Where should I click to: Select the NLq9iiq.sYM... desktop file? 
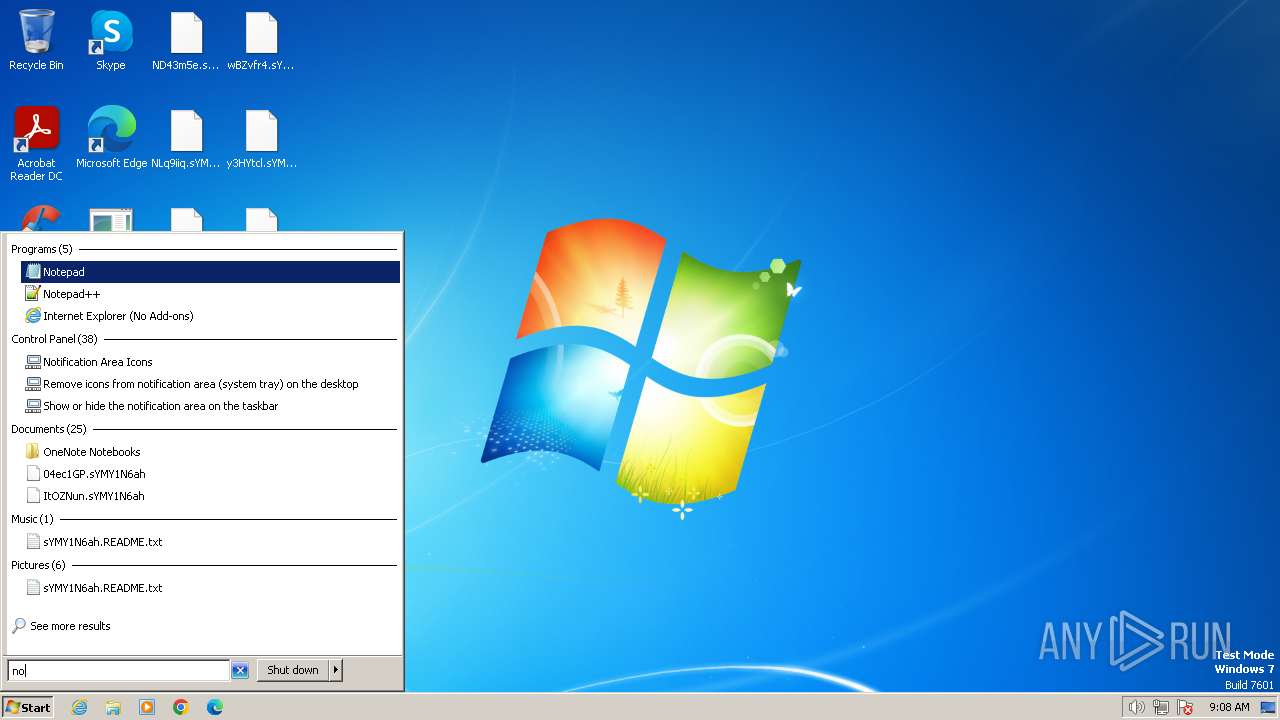click(186, 137)
